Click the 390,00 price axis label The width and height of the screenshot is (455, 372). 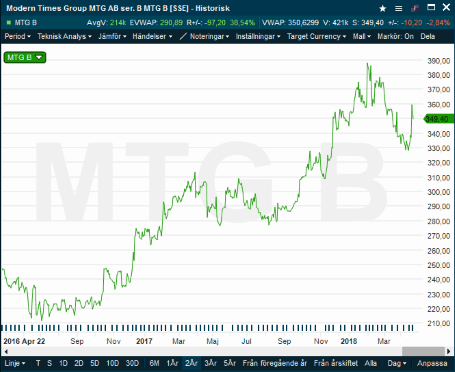tap(439, 61)
